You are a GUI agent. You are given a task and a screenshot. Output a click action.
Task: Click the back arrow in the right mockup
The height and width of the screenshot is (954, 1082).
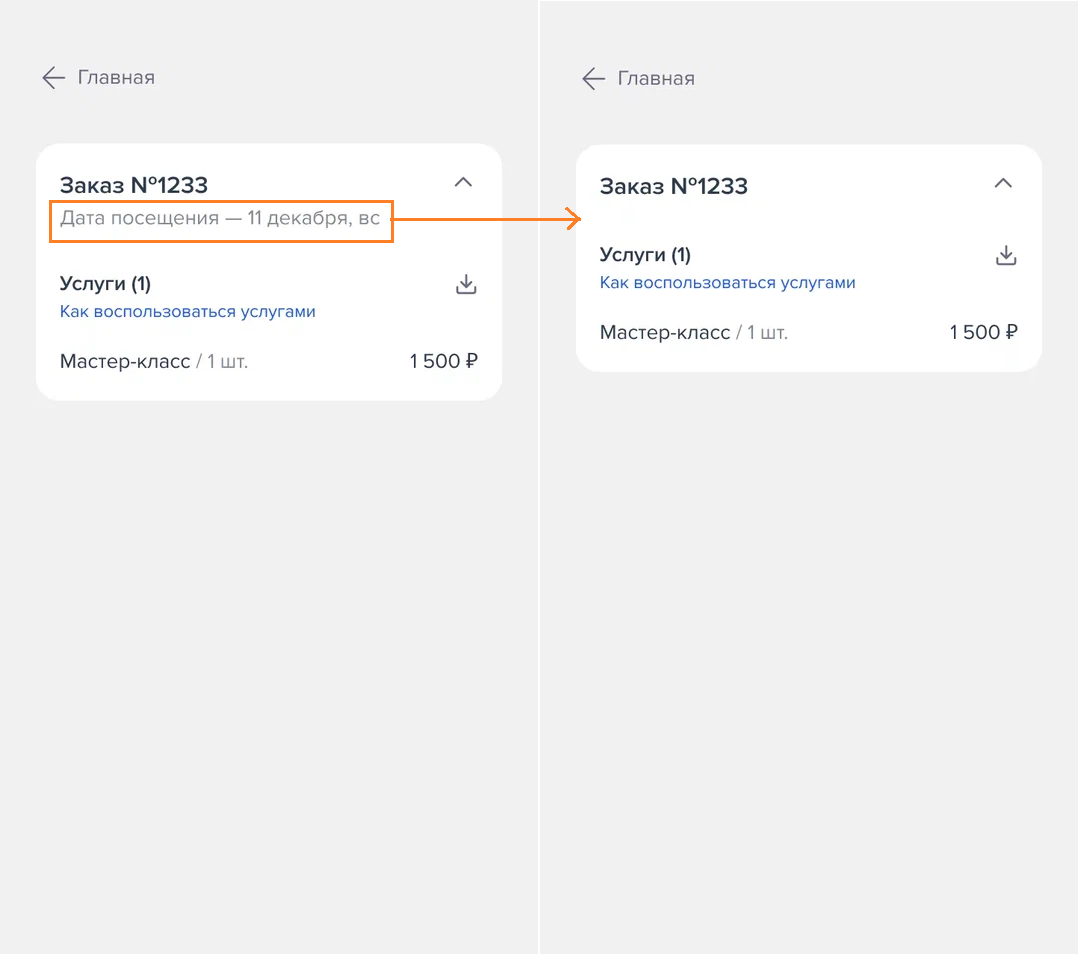pos(593,79)
